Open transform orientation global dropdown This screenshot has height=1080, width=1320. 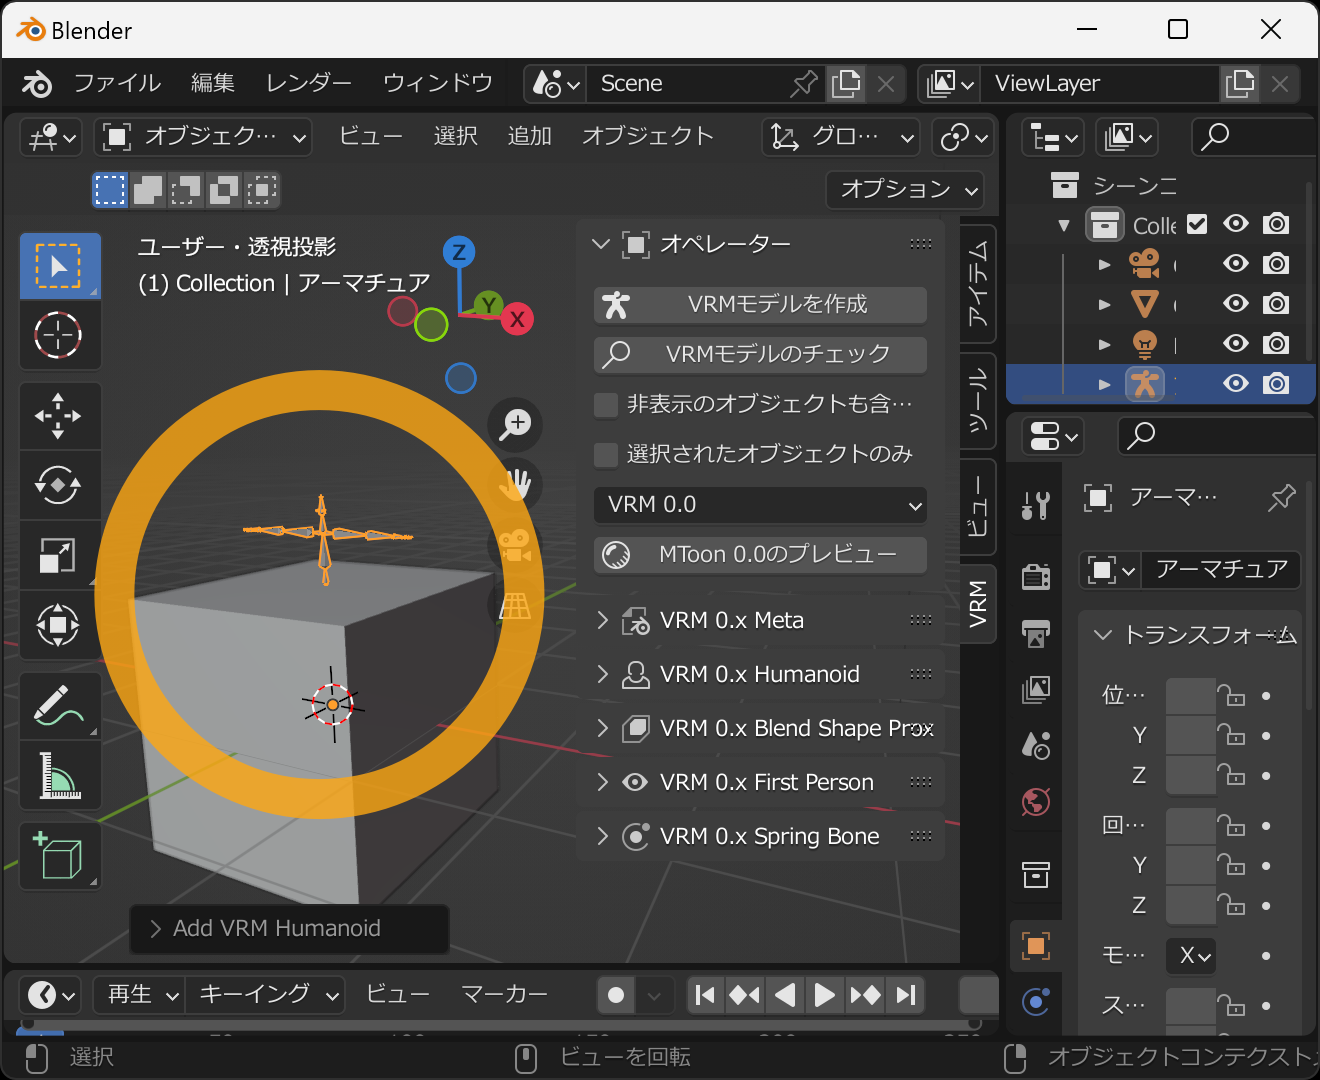pos(841,137)
